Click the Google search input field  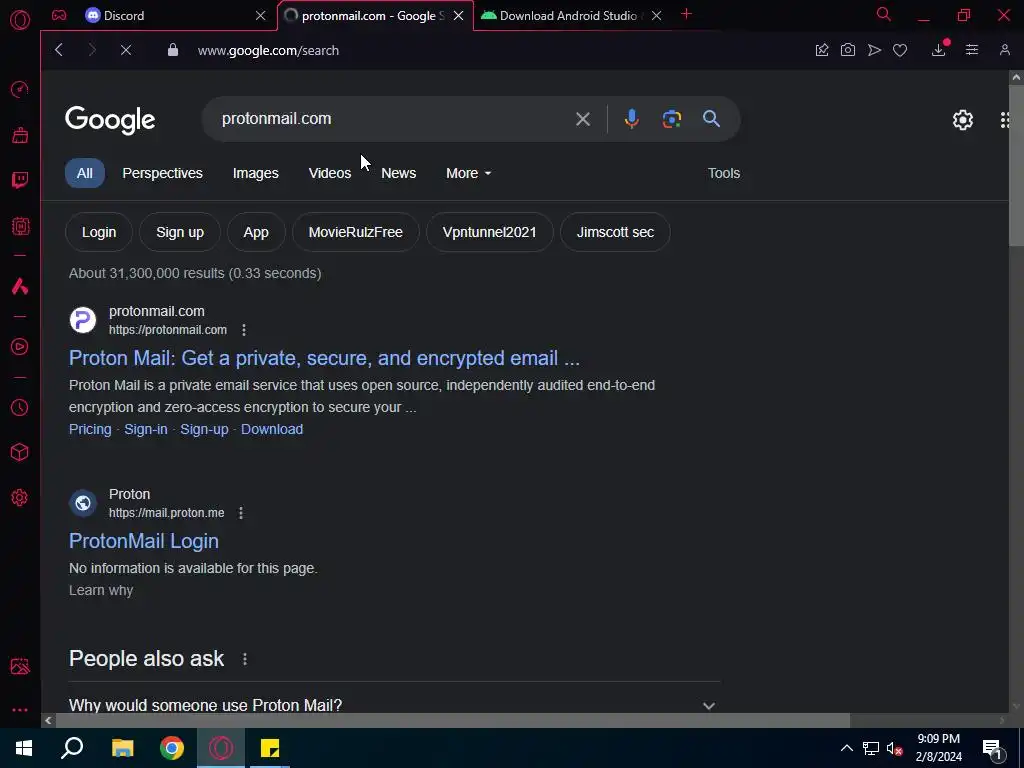click(x=392, y=119)
